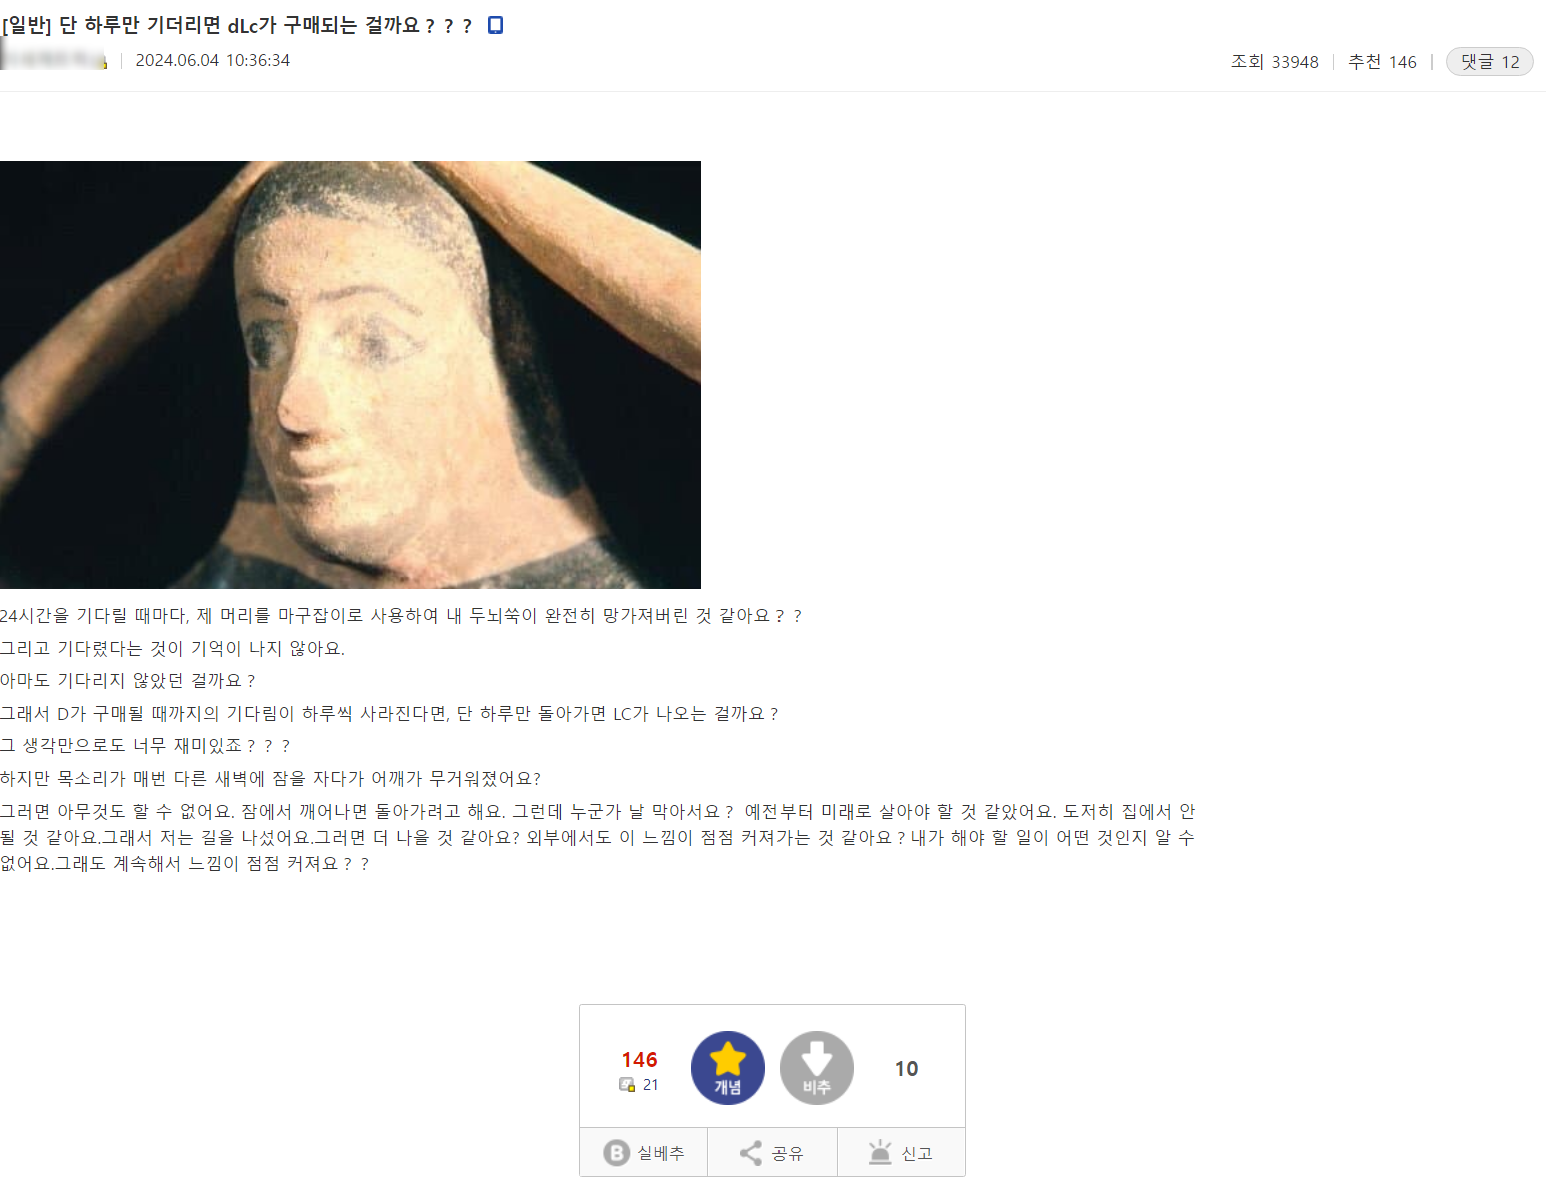Click the red 146 upvote count
The height and width of the screenshot is (1190, 1552).
click(x=639, y=1060)
